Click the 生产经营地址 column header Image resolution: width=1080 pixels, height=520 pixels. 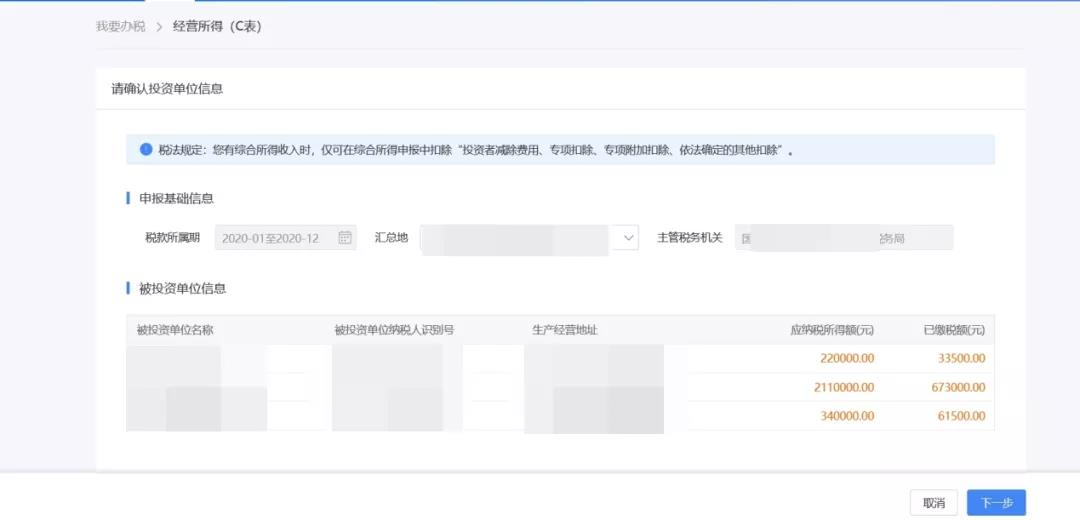[565, 330]
